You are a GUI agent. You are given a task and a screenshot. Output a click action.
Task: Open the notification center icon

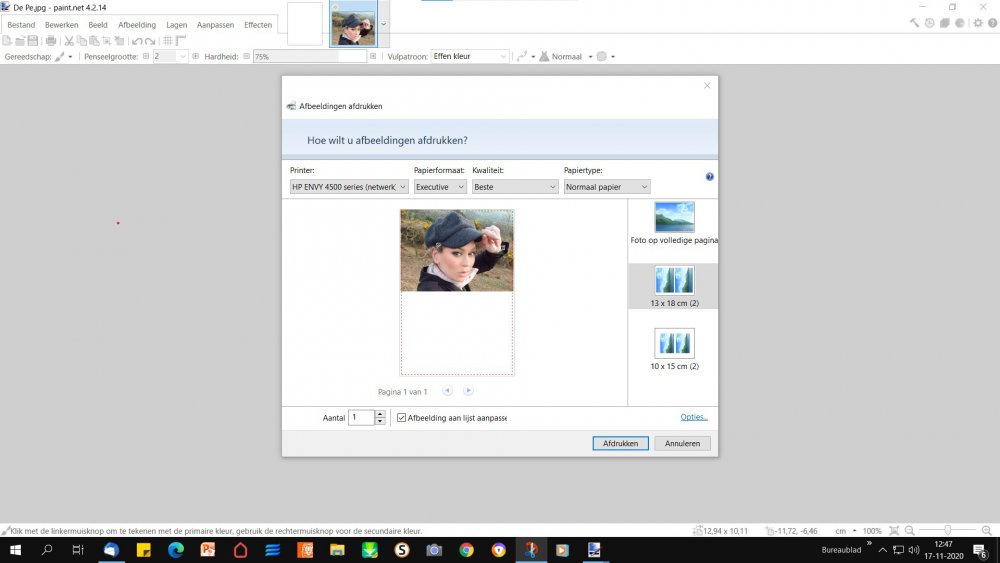(981, 550)
